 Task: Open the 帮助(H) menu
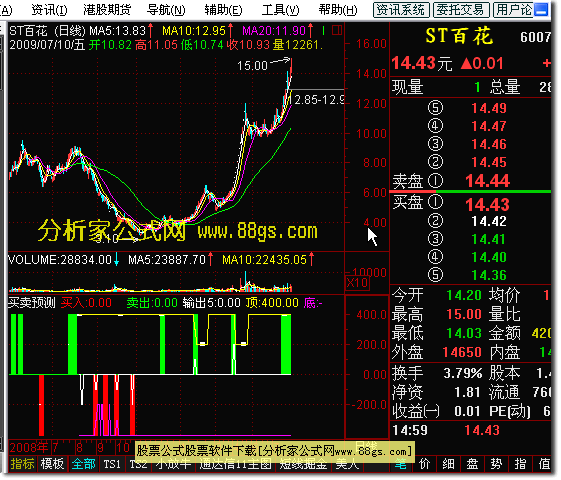click(338, 10)
